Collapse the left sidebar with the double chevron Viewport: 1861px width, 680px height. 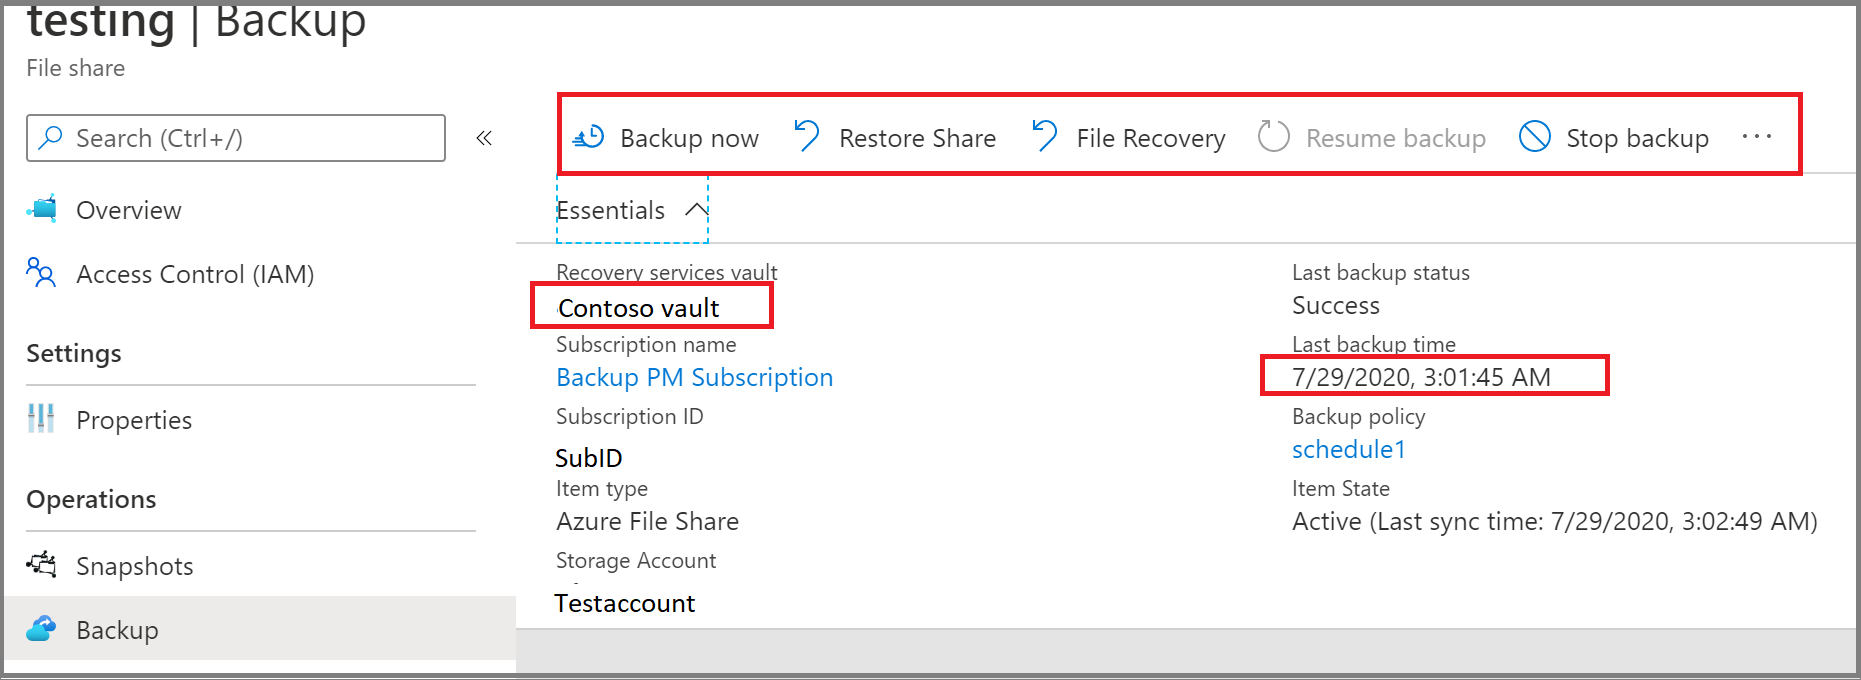coord(484,138)
